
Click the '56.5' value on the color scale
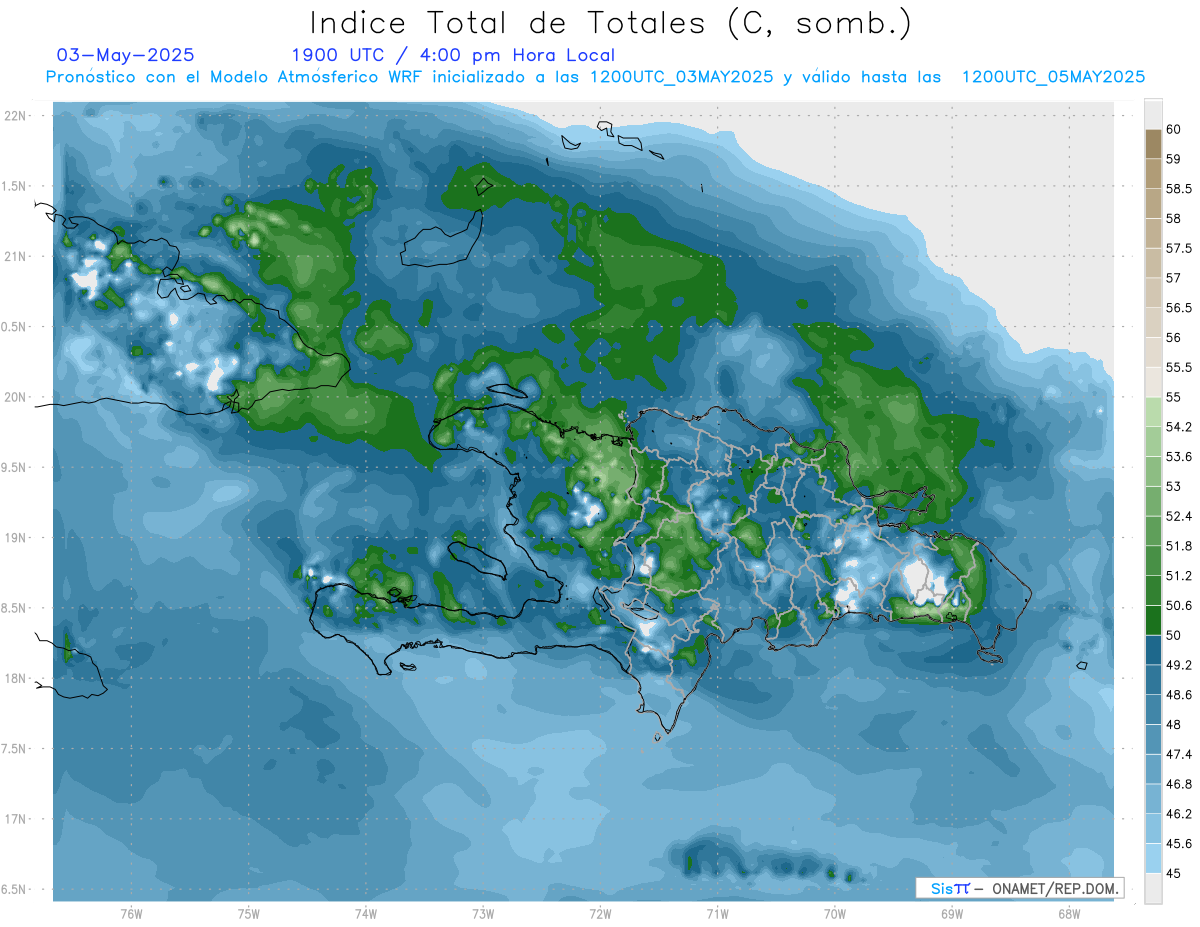[1179, 308]
